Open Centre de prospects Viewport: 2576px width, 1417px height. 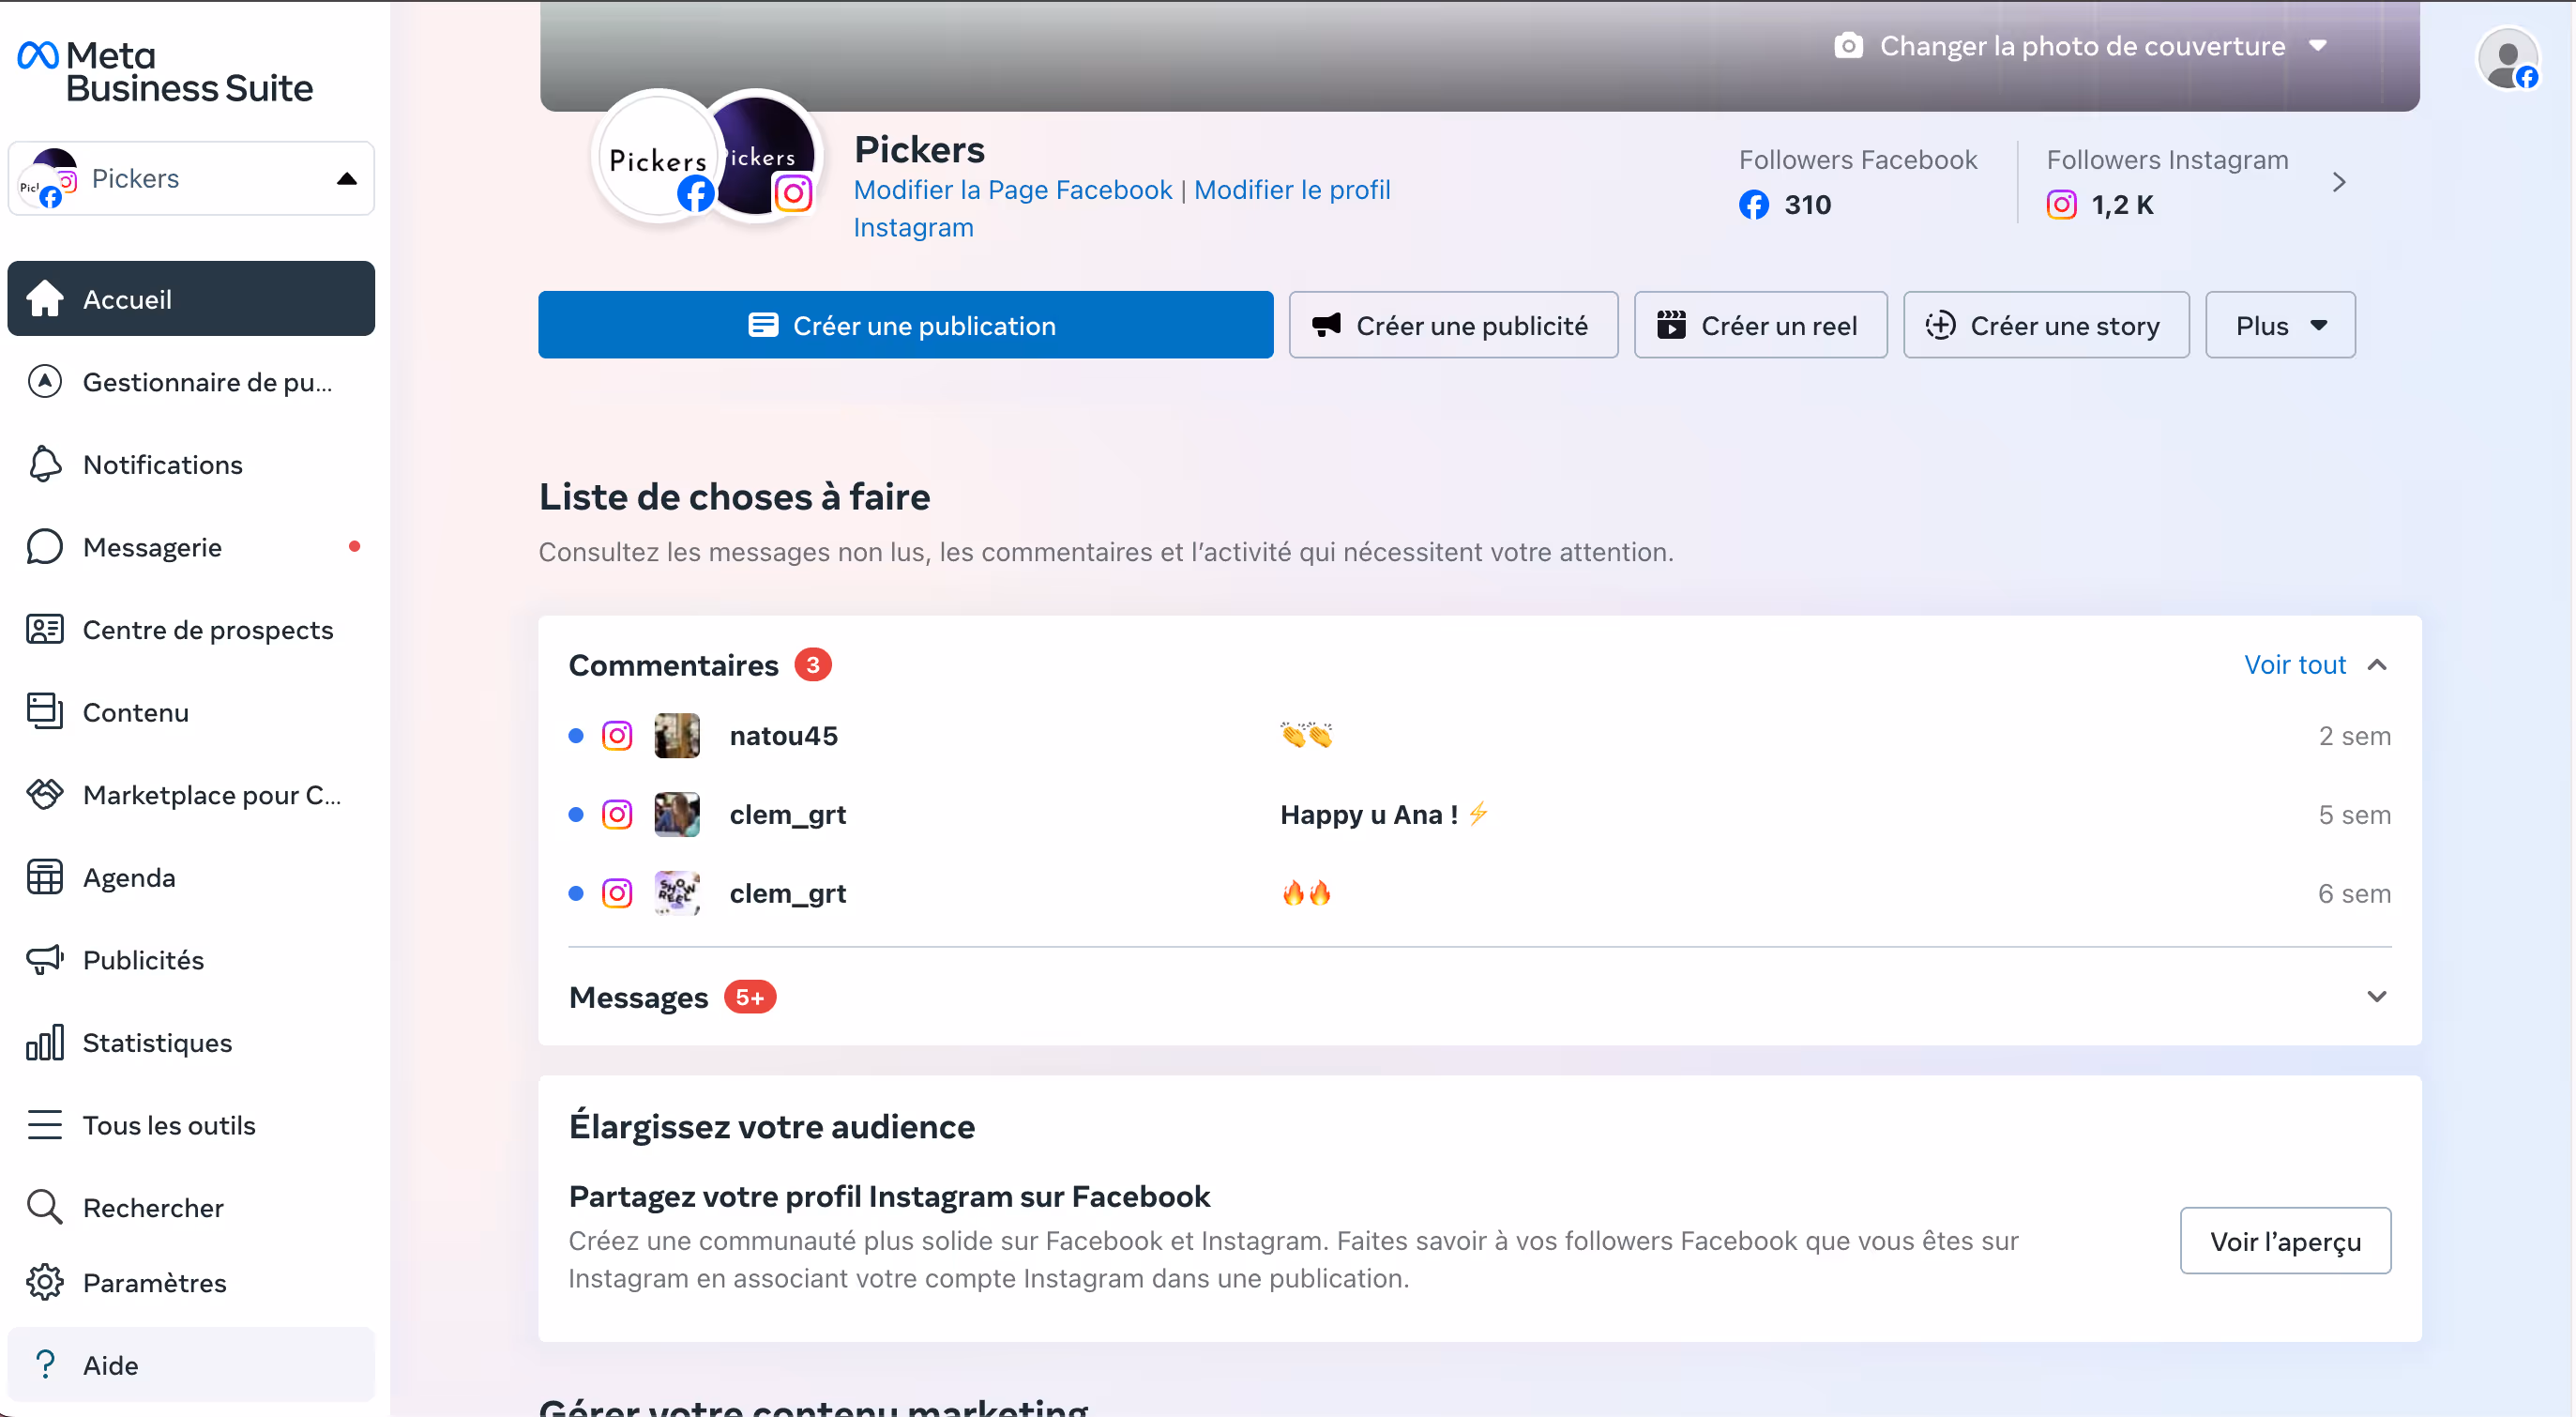coord(191,630)
